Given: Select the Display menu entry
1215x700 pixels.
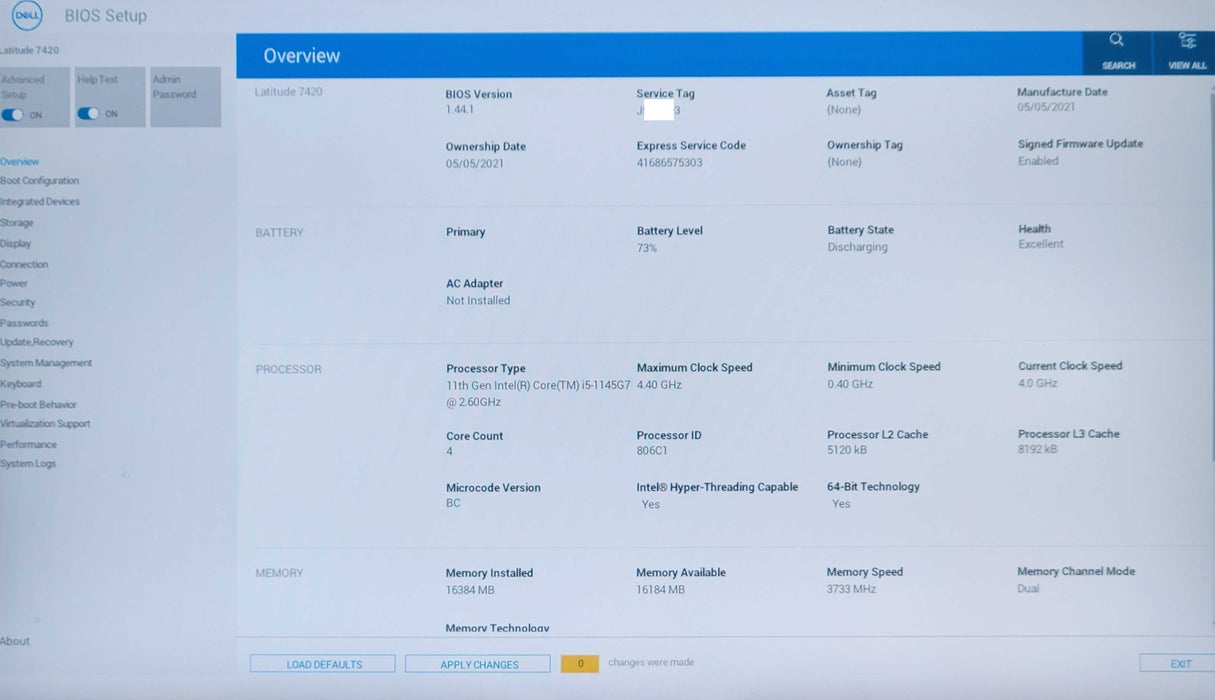Looking at the screenshot, I should (16, 244).
